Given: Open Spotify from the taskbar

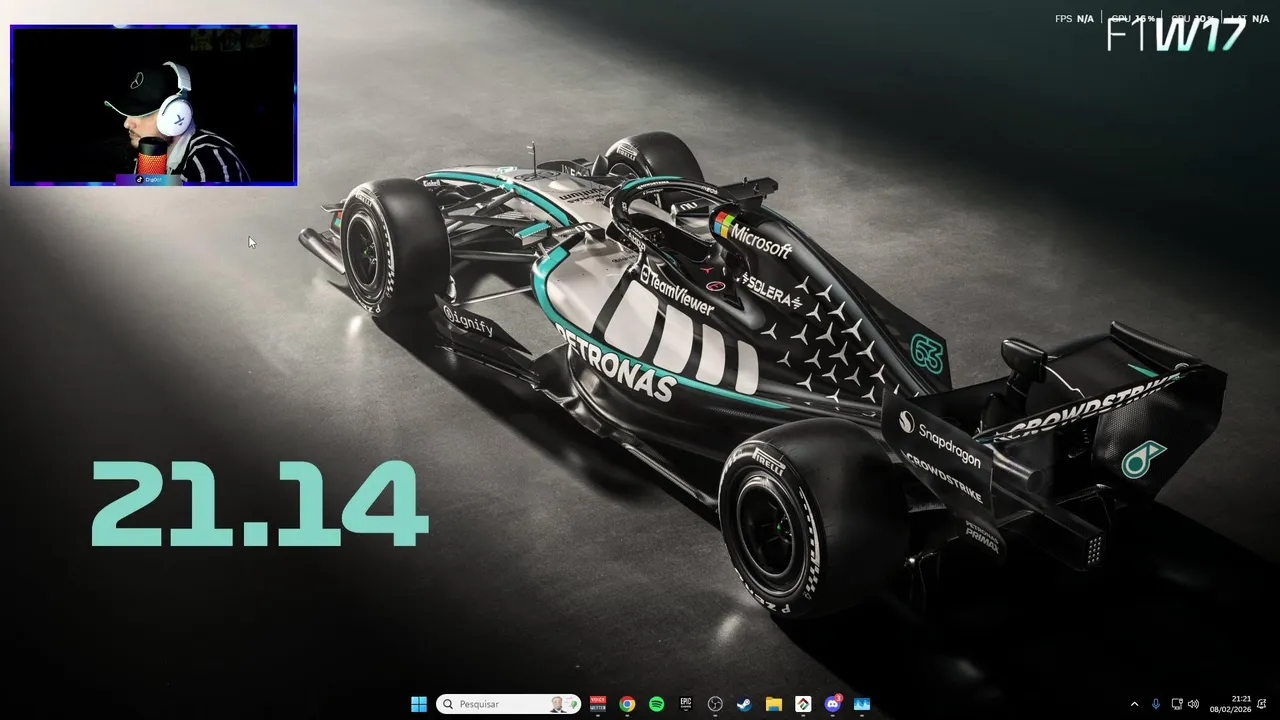Looking at the screenshot, I should click(656, 704).
